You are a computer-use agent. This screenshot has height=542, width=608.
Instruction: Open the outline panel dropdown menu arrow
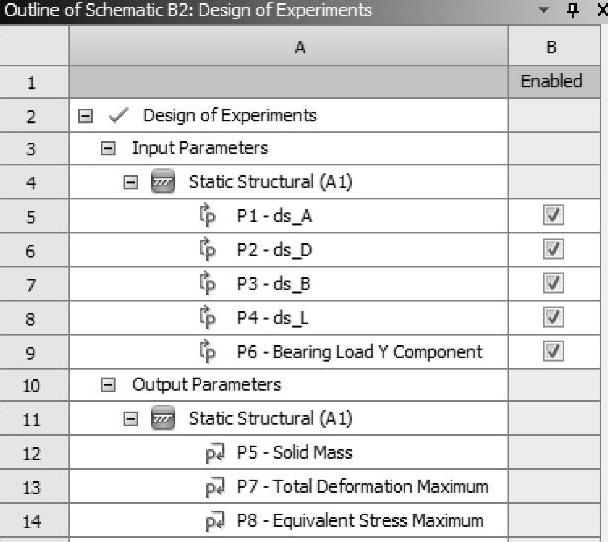(x=544, y=10)
